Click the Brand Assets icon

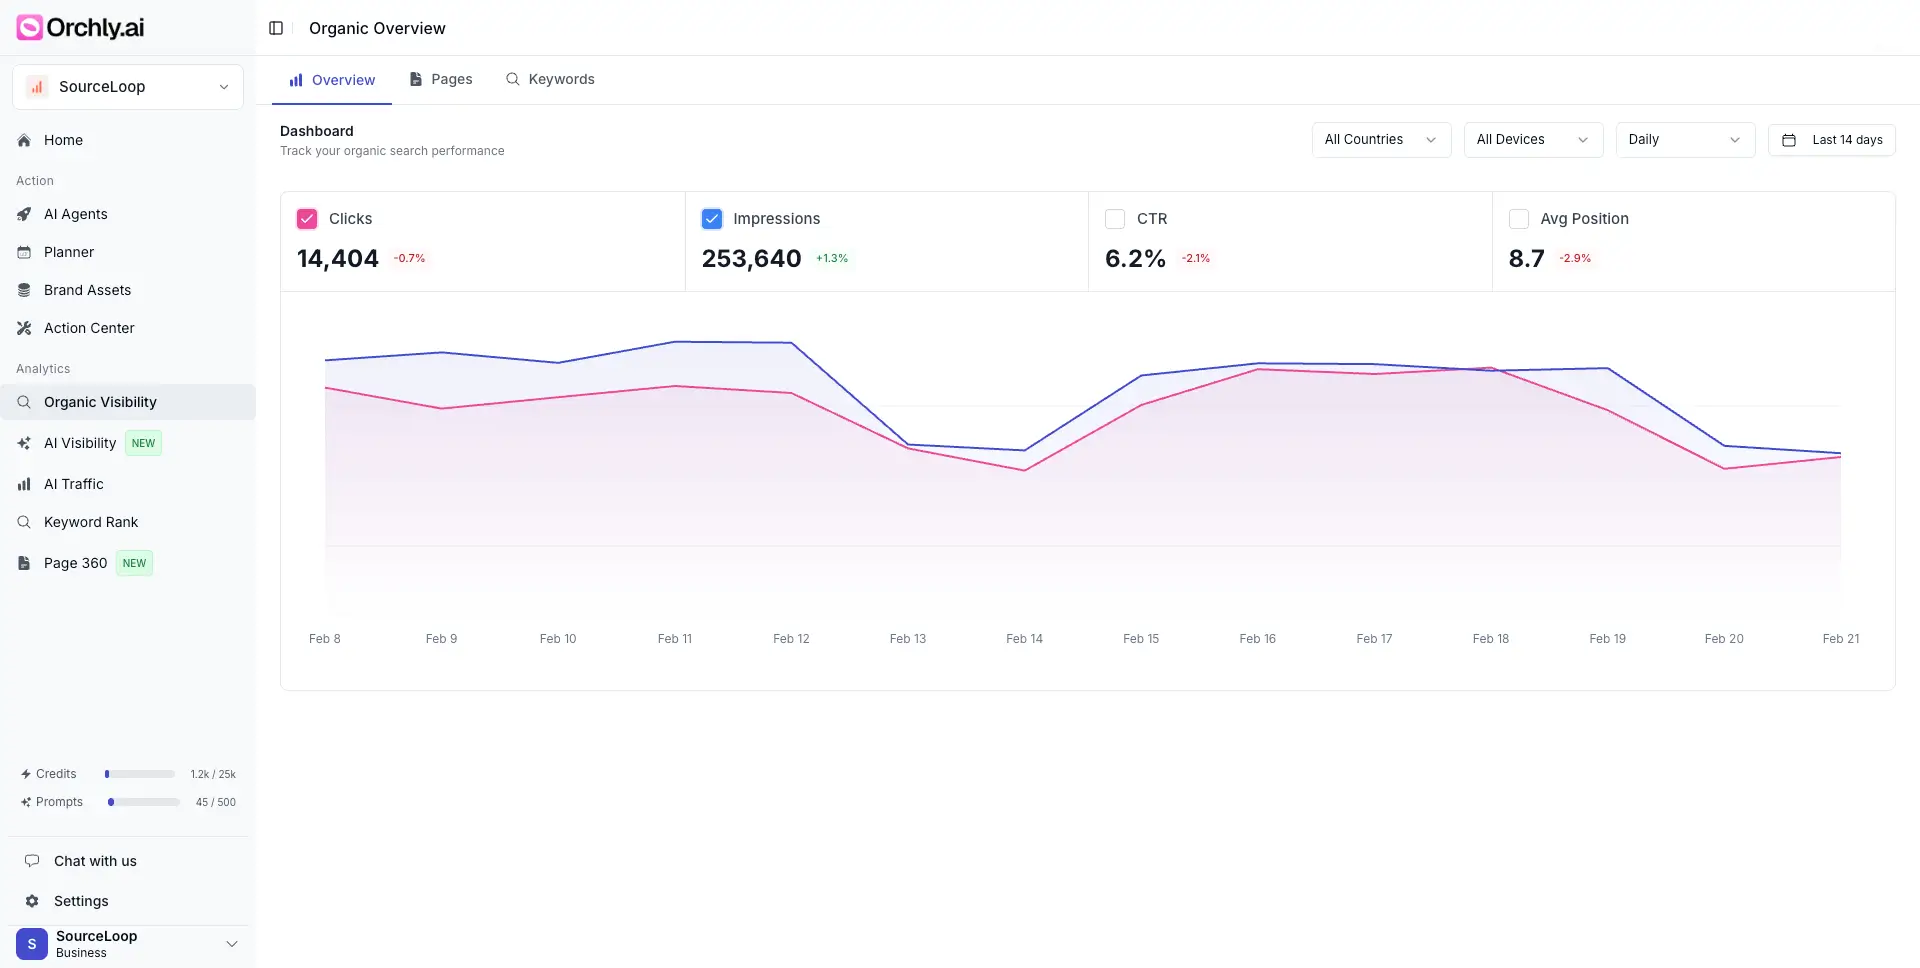pos(24,290)
